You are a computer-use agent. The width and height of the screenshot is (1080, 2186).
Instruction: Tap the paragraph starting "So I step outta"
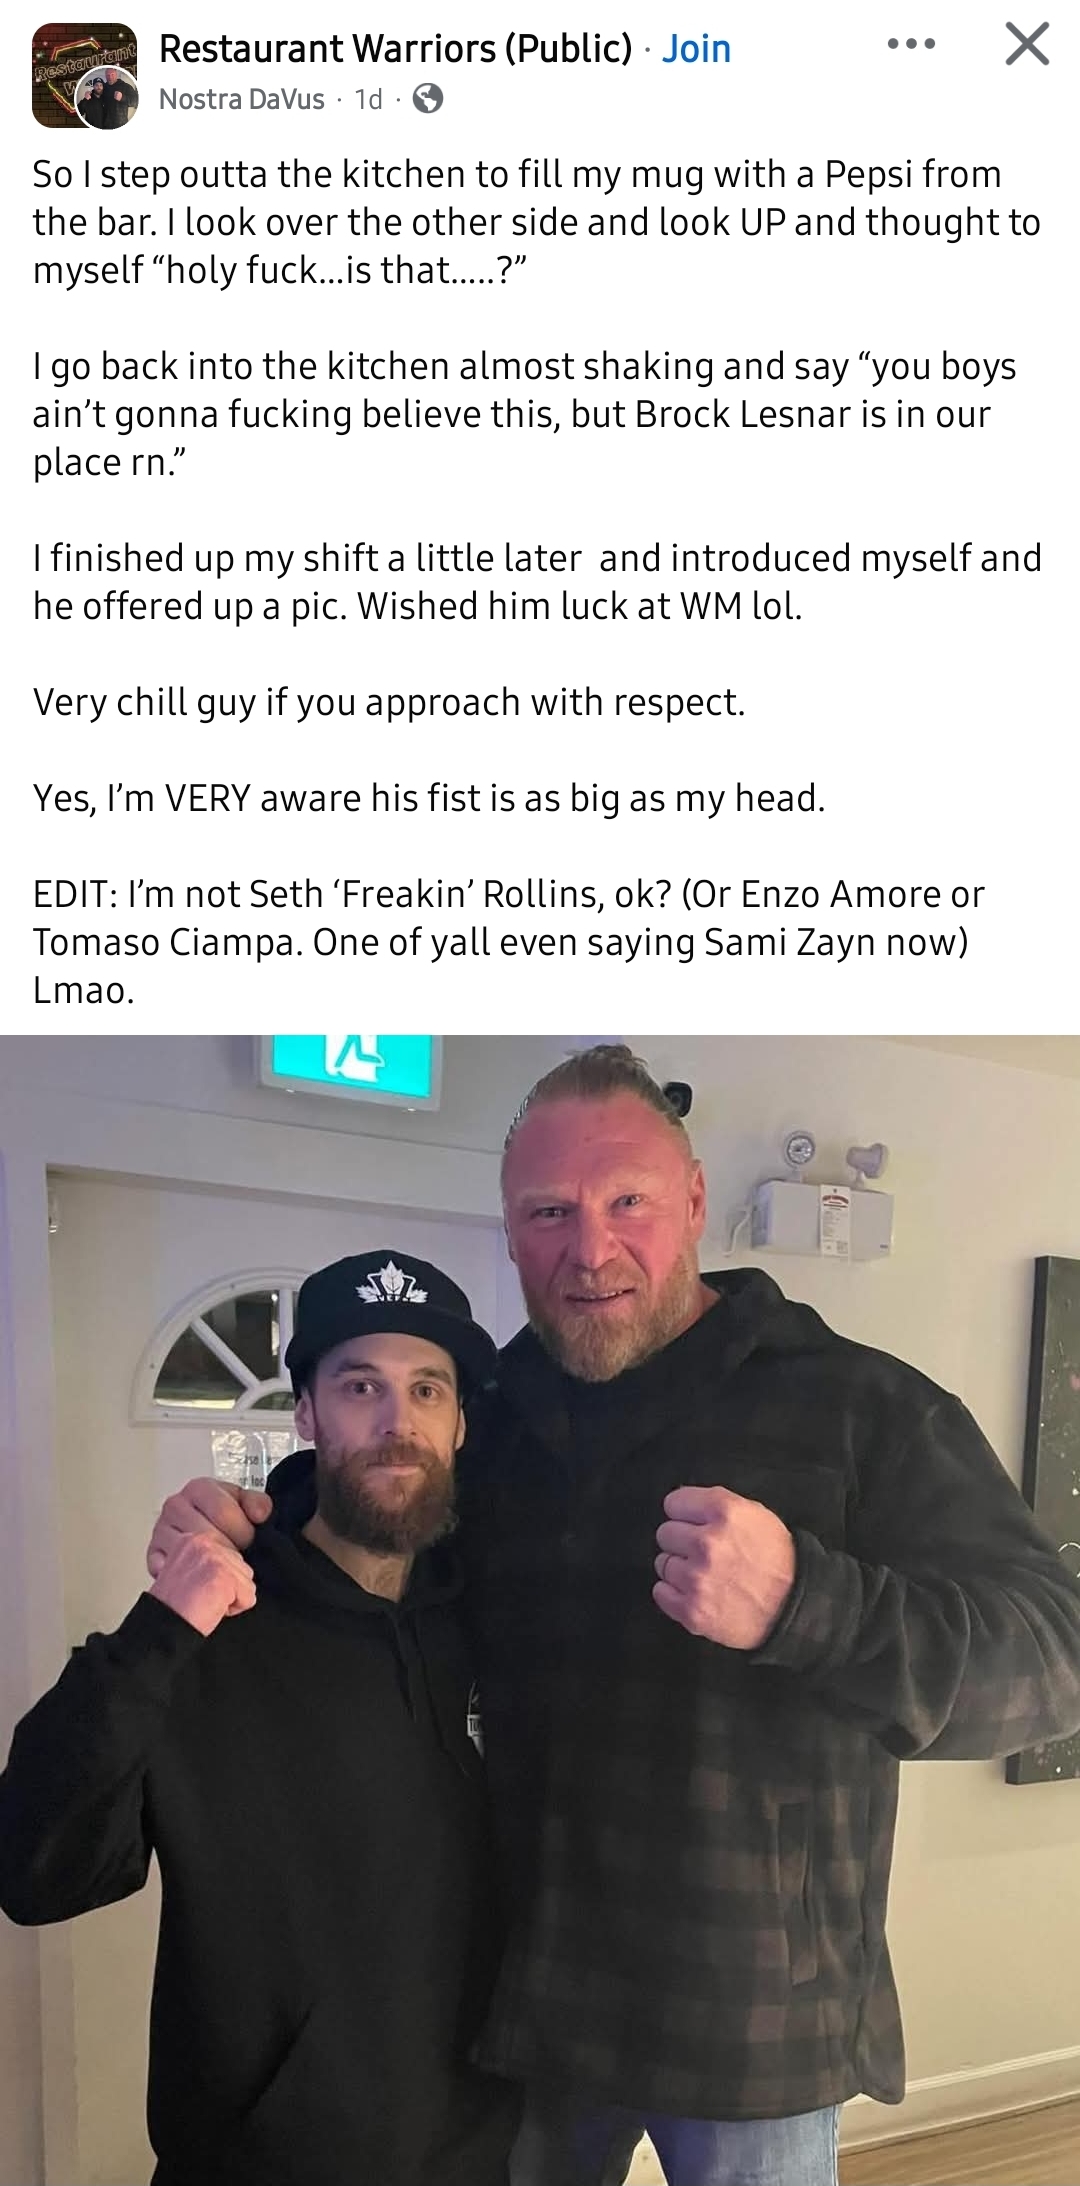[x=537, y=222]
